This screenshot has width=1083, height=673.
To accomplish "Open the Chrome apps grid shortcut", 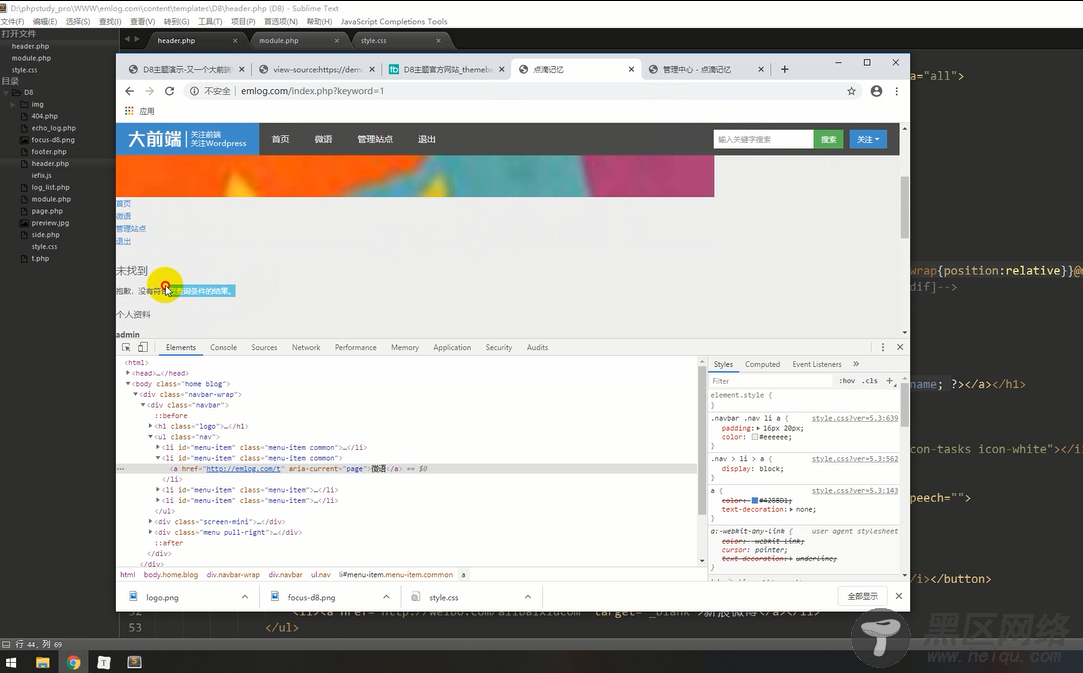I will coord(129,111).
